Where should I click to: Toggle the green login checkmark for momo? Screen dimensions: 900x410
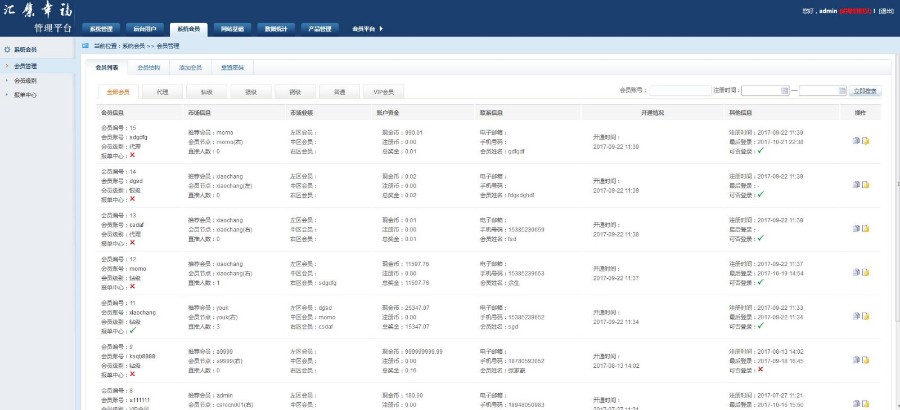pos(761,282)
